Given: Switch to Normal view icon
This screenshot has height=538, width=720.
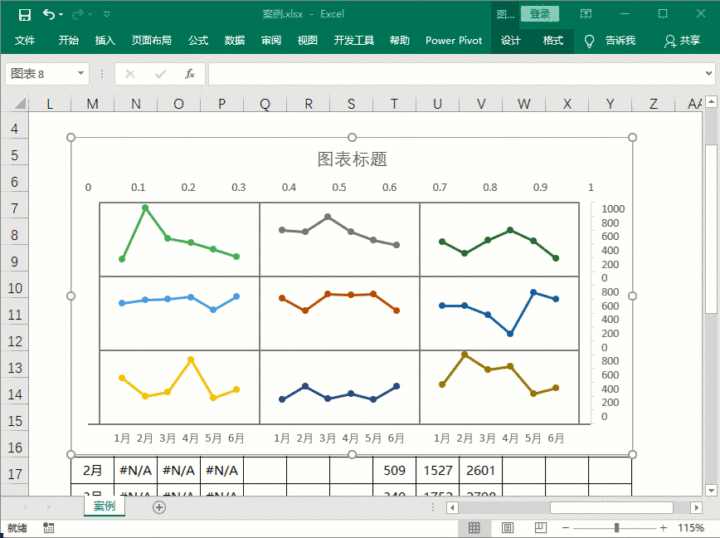Looking at the screenshot, I should (x=474, y=528).
